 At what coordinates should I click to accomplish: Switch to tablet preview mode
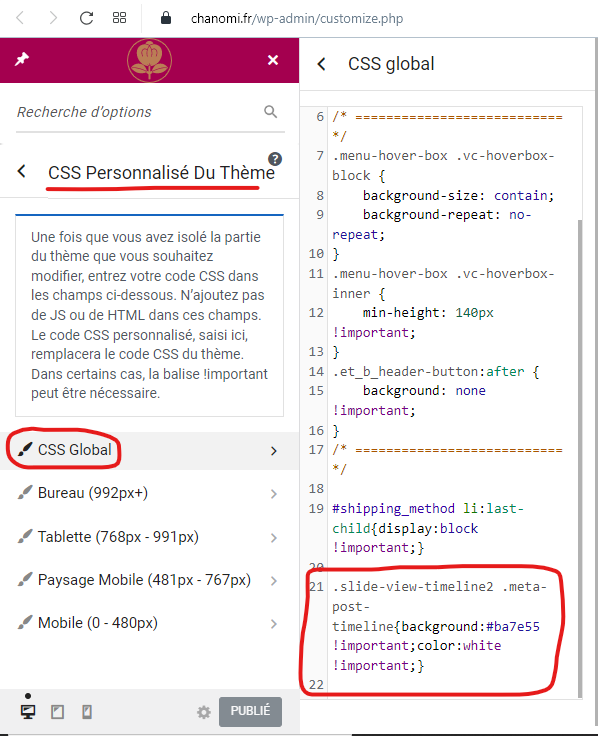tap(57, 712)
